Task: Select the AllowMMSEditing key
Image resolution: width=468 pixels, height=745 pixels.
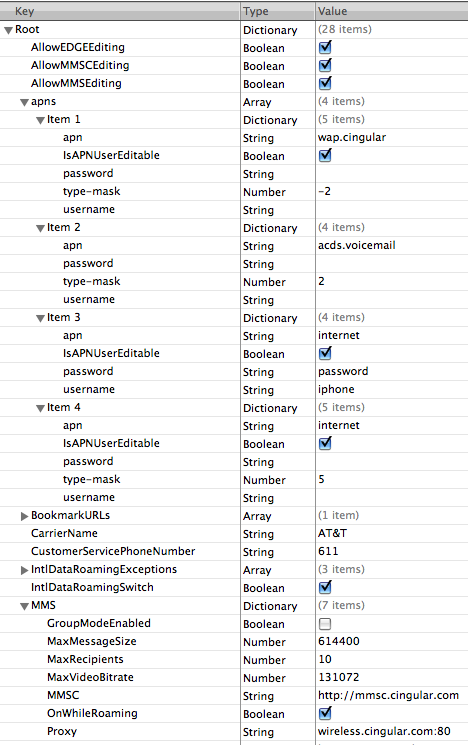Action: click(x=76, y=84)
